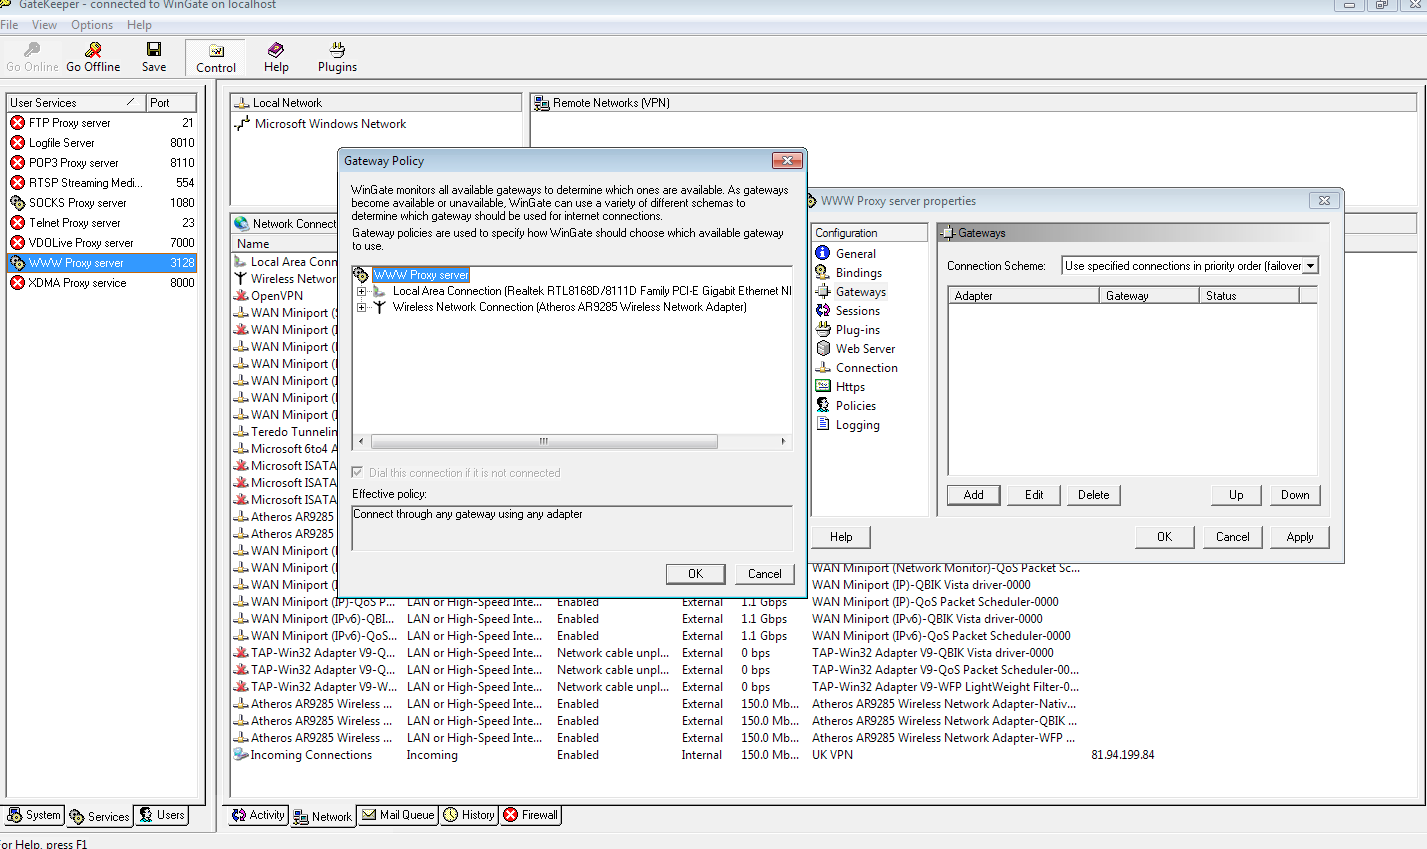The image size is (1427, 849).
Task: Switch to the Mail Queue tab
Action: point(398,815)
